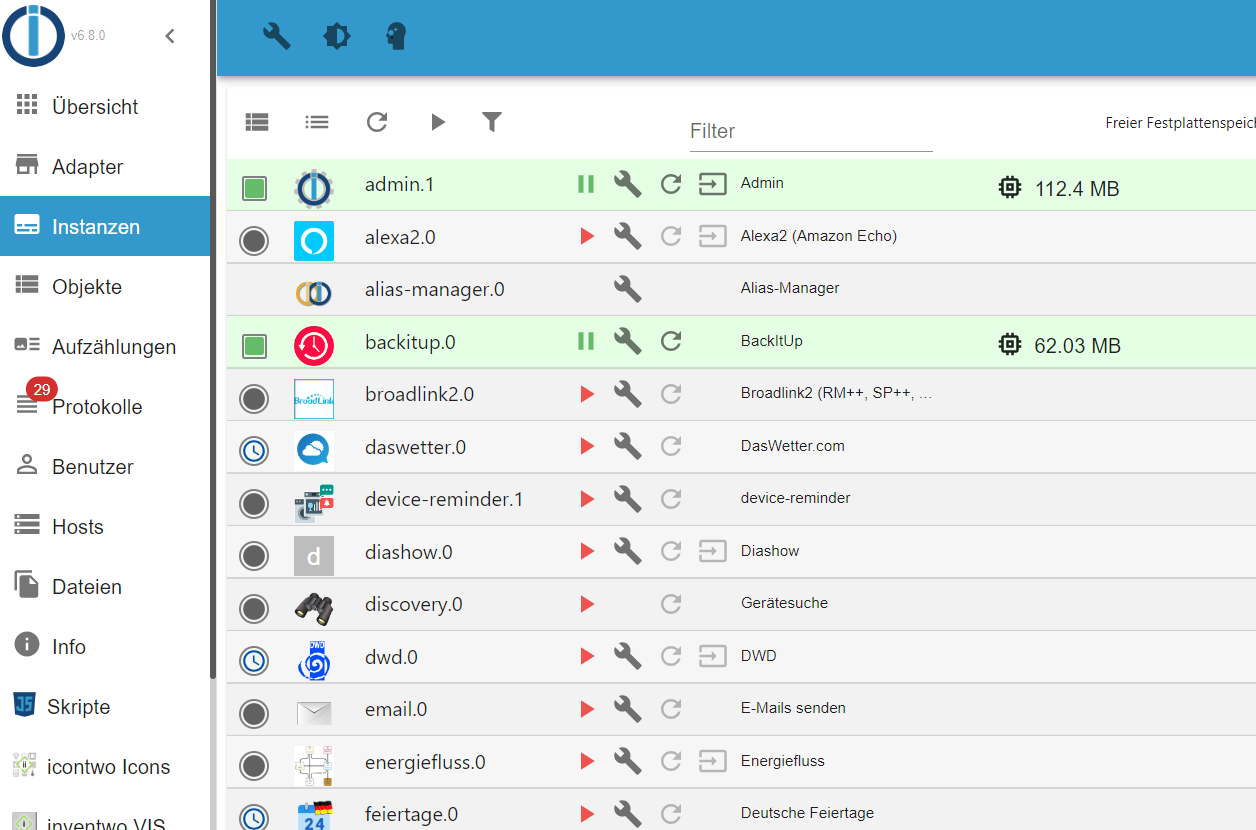Screen dimensions: 1256x830
Task: Open backitup.0 wrench settings
Action: [x=627, y=342]
